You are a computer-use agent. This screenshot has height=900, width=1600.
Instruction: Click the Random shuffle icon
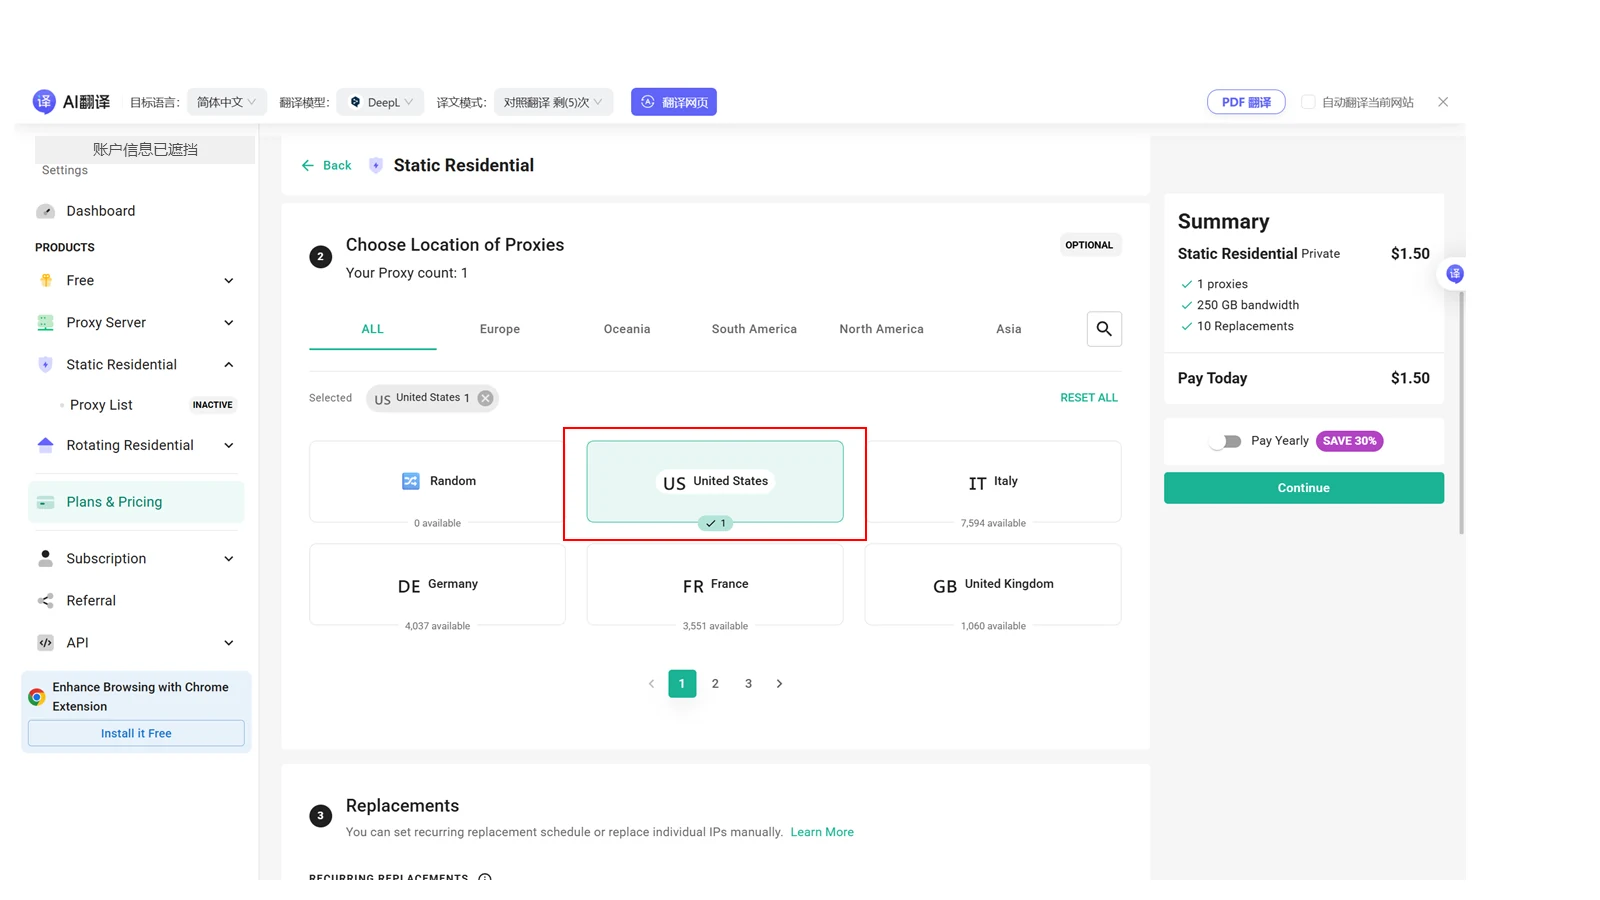coord(411,481)
